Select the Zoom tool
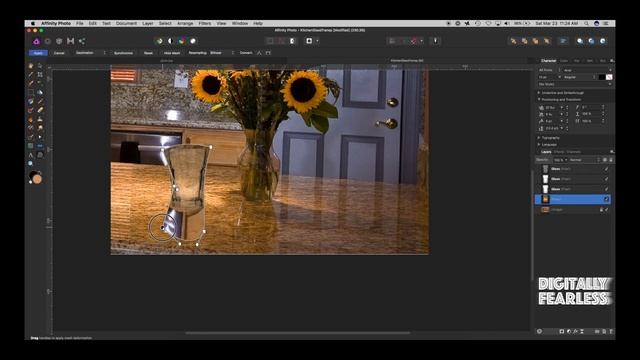640x360 pixels. 31,163
